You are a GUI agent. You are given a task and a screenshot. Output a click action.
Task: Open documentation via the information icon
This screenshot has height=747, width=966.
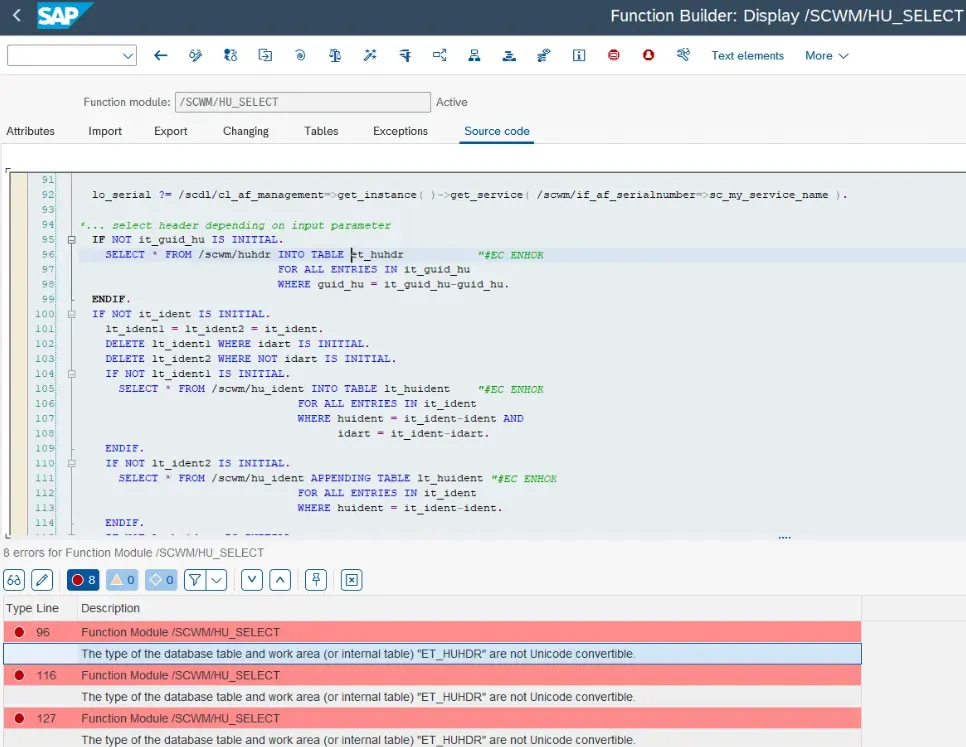pos(579,55)
